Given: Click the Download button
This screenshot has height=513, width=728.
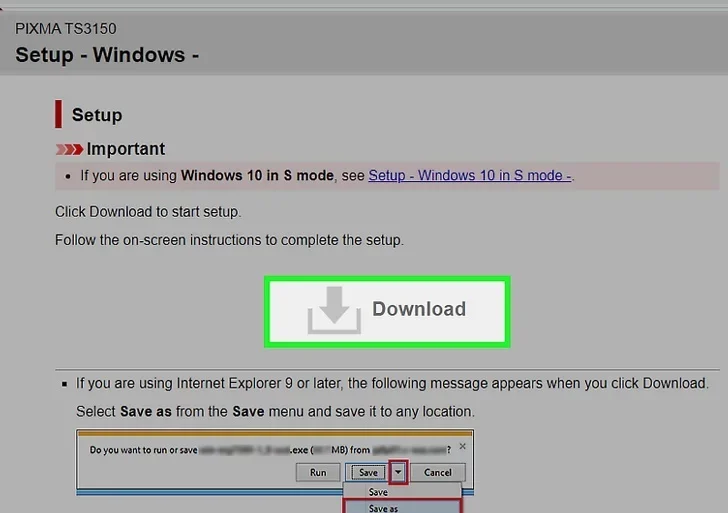Looking at the screenshot, I should pyautogui.click(x=387, y=312).
